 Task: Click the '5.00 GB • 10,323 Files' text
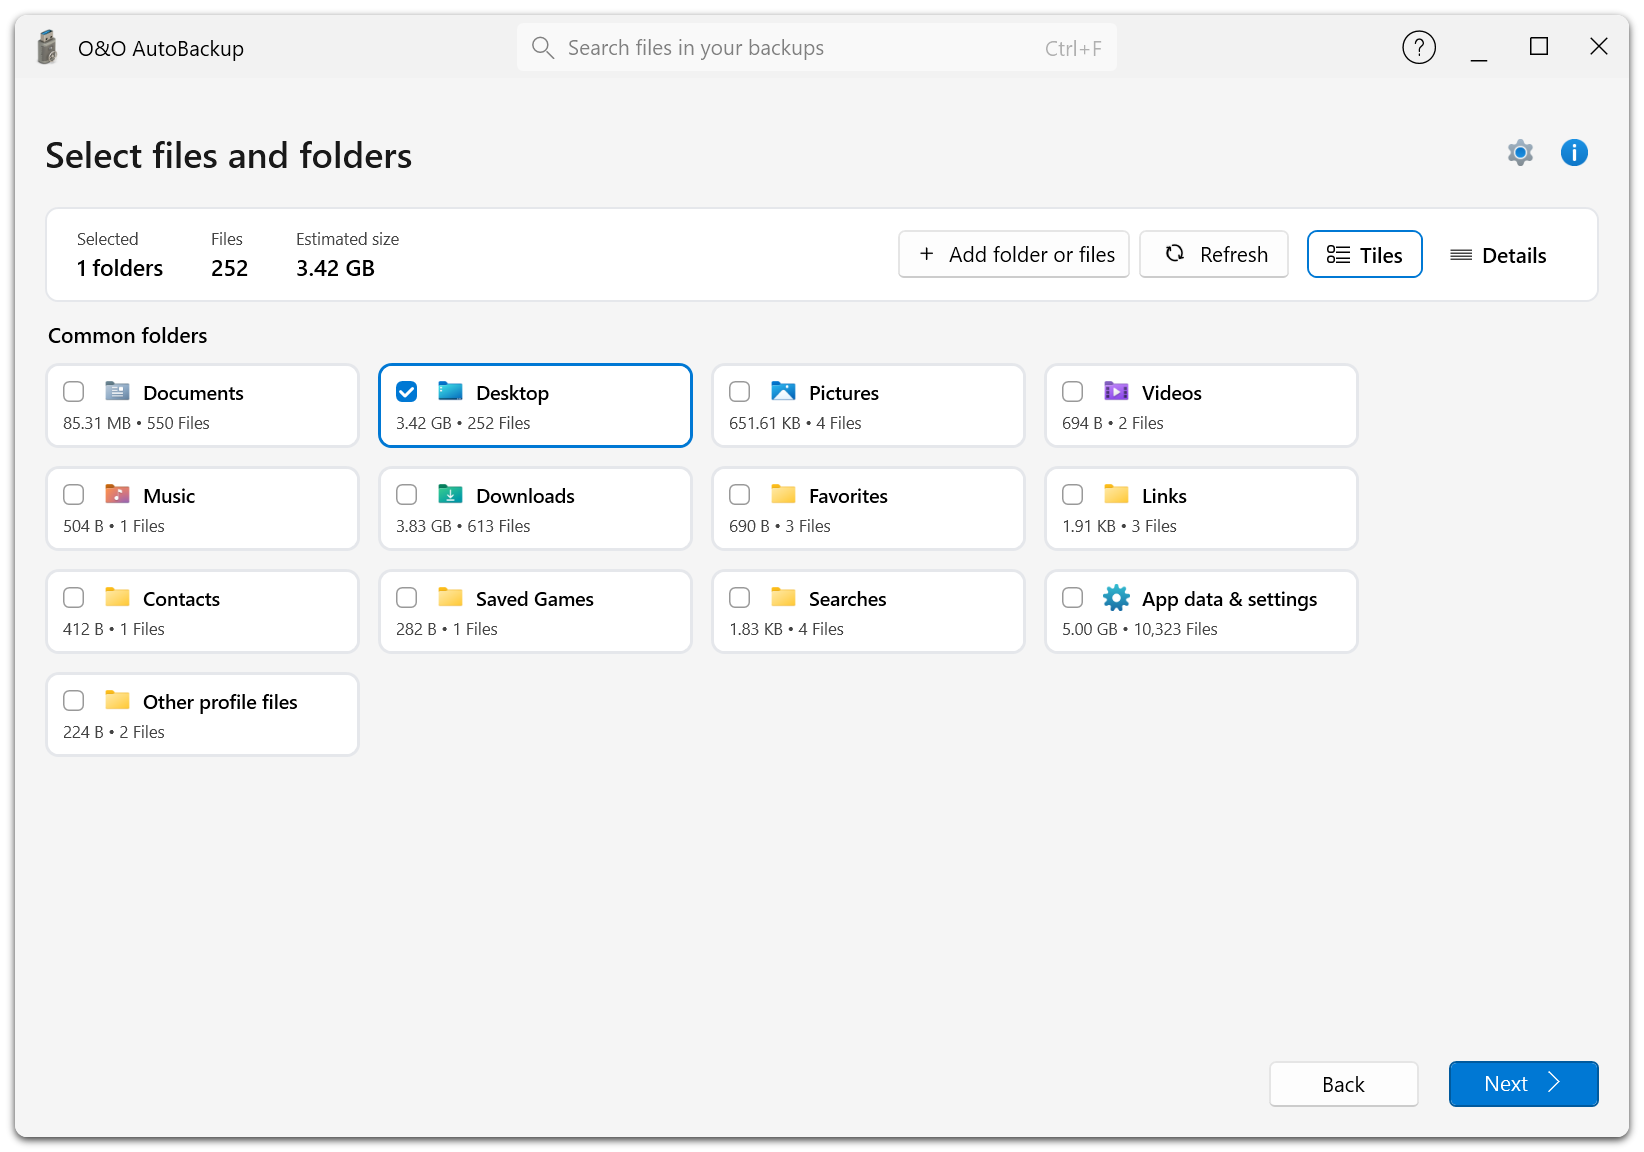tap(1140, 629)
